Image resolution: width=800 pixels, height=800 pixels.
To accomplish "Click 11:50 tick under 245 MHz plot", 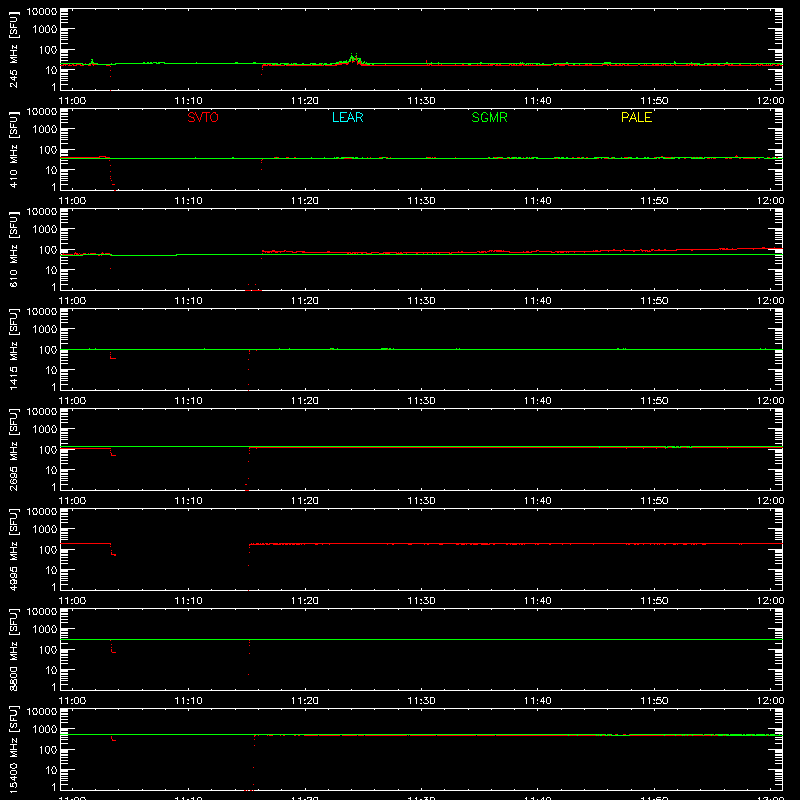I will tap(654, 101).
